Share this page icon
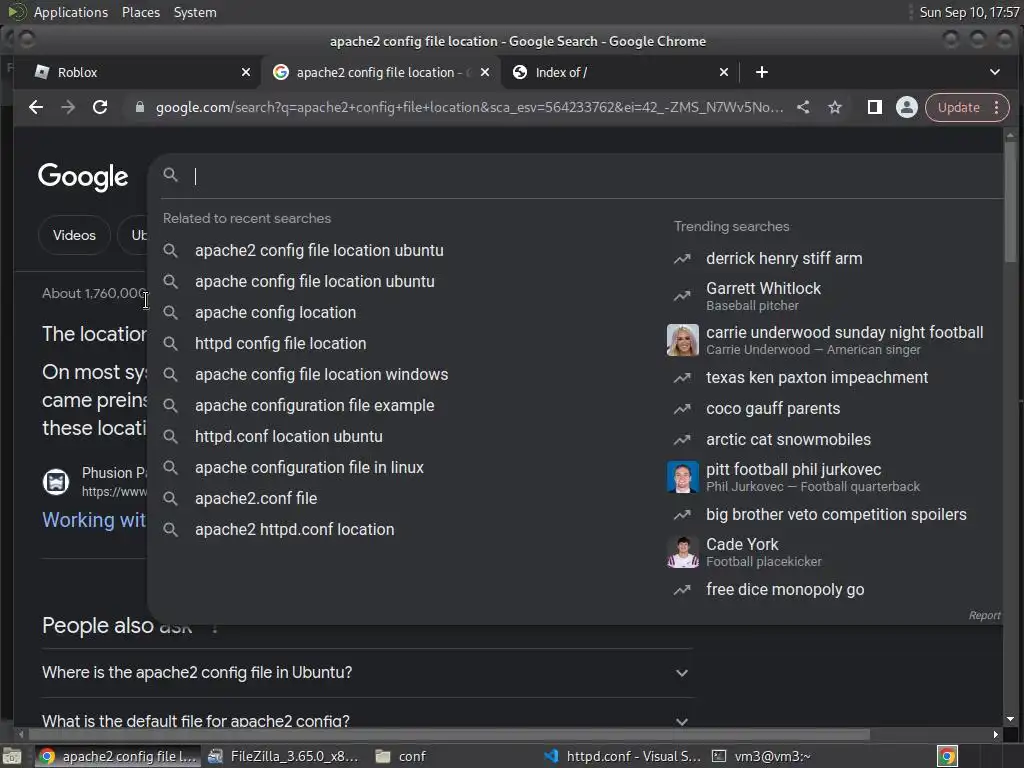This screenshot has width=1024, height=768. tap(803, 107)
